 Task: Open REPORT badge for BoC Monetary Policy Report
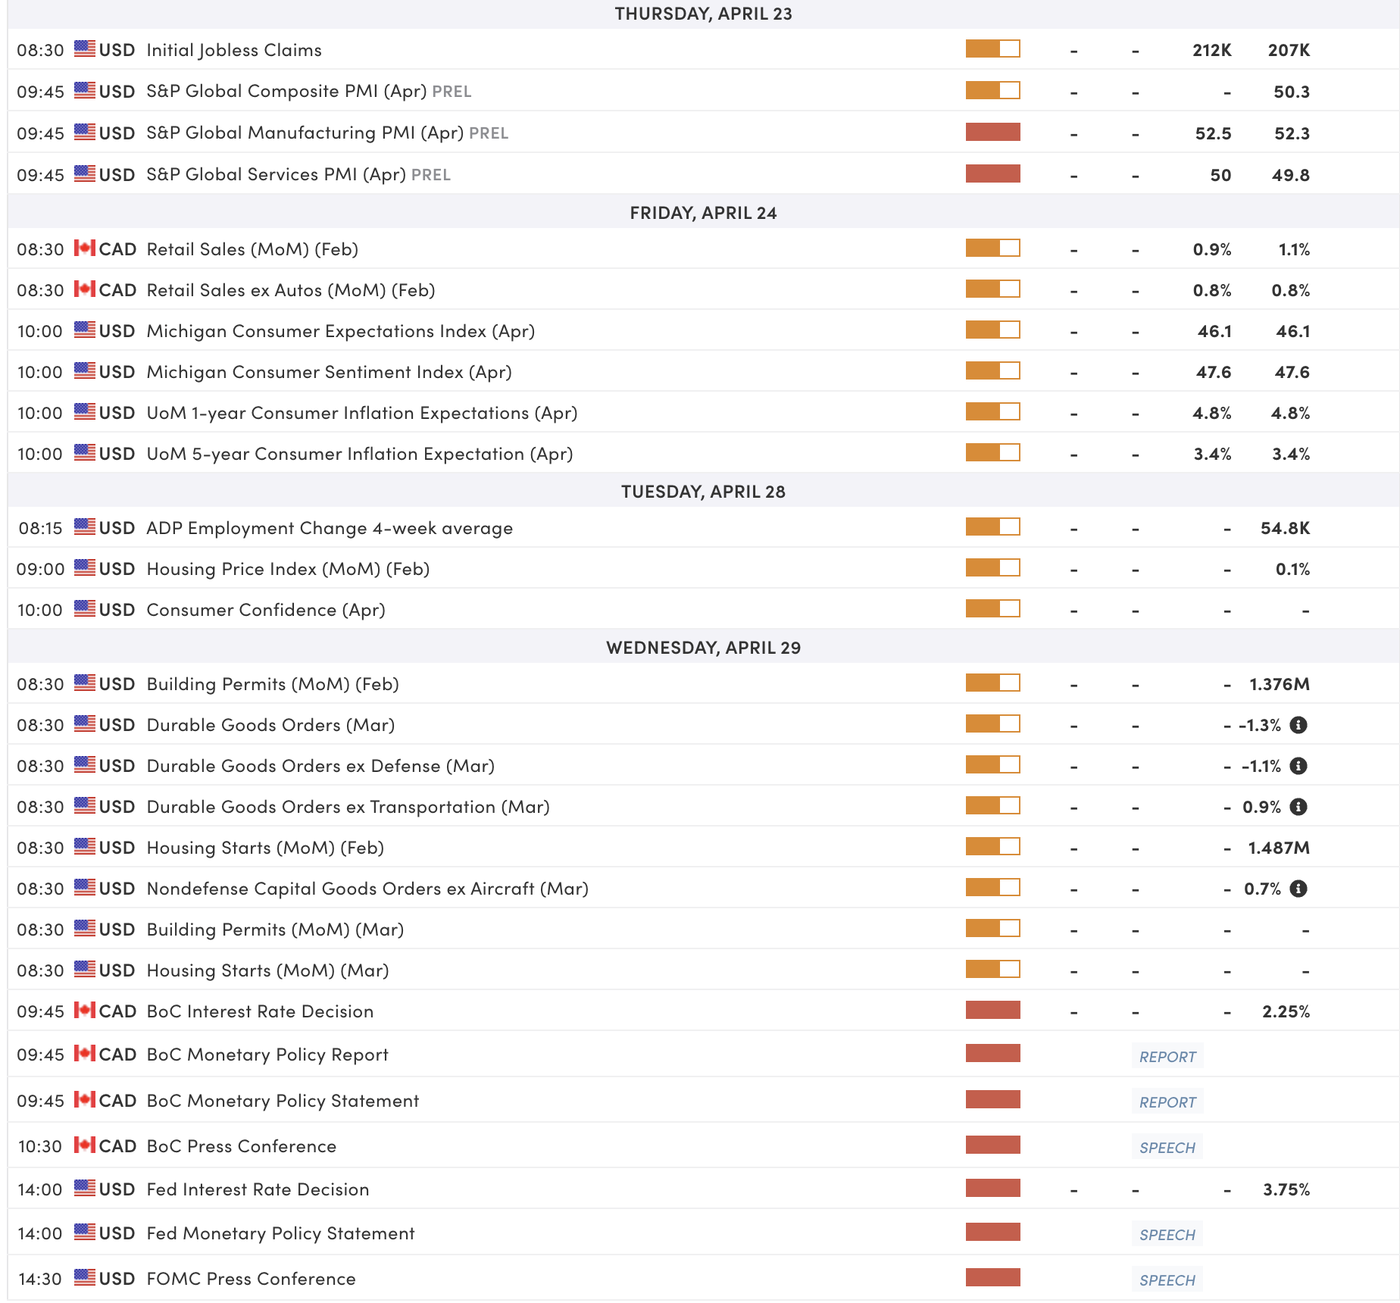coord(1168,1056)
